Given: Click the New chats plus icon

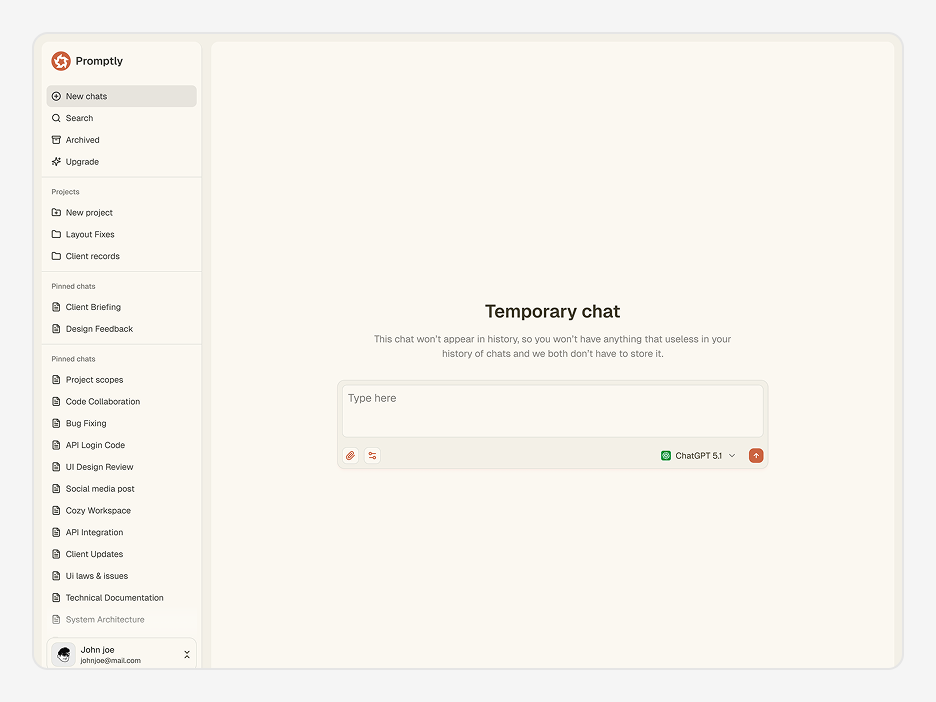Looking at the screenshot, I should coord(56,96).
